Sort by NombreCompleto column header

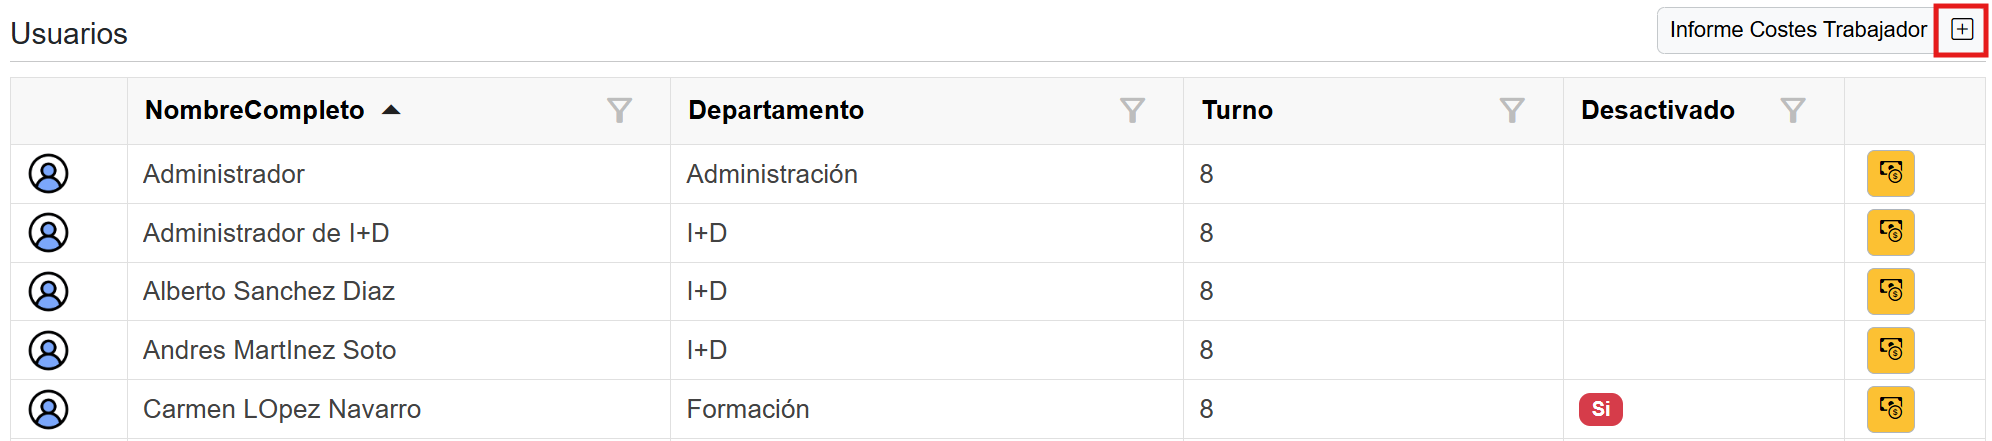pos(255,110)
